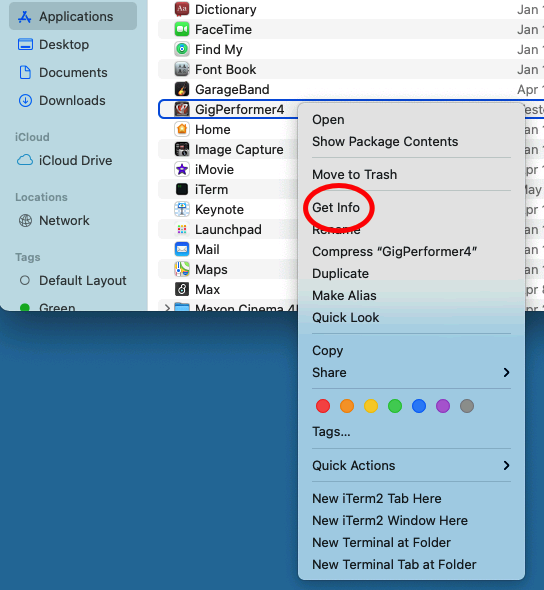The image size is (544, 590).
Task: Apply the purple tag color
Action: tap(443, 406)
